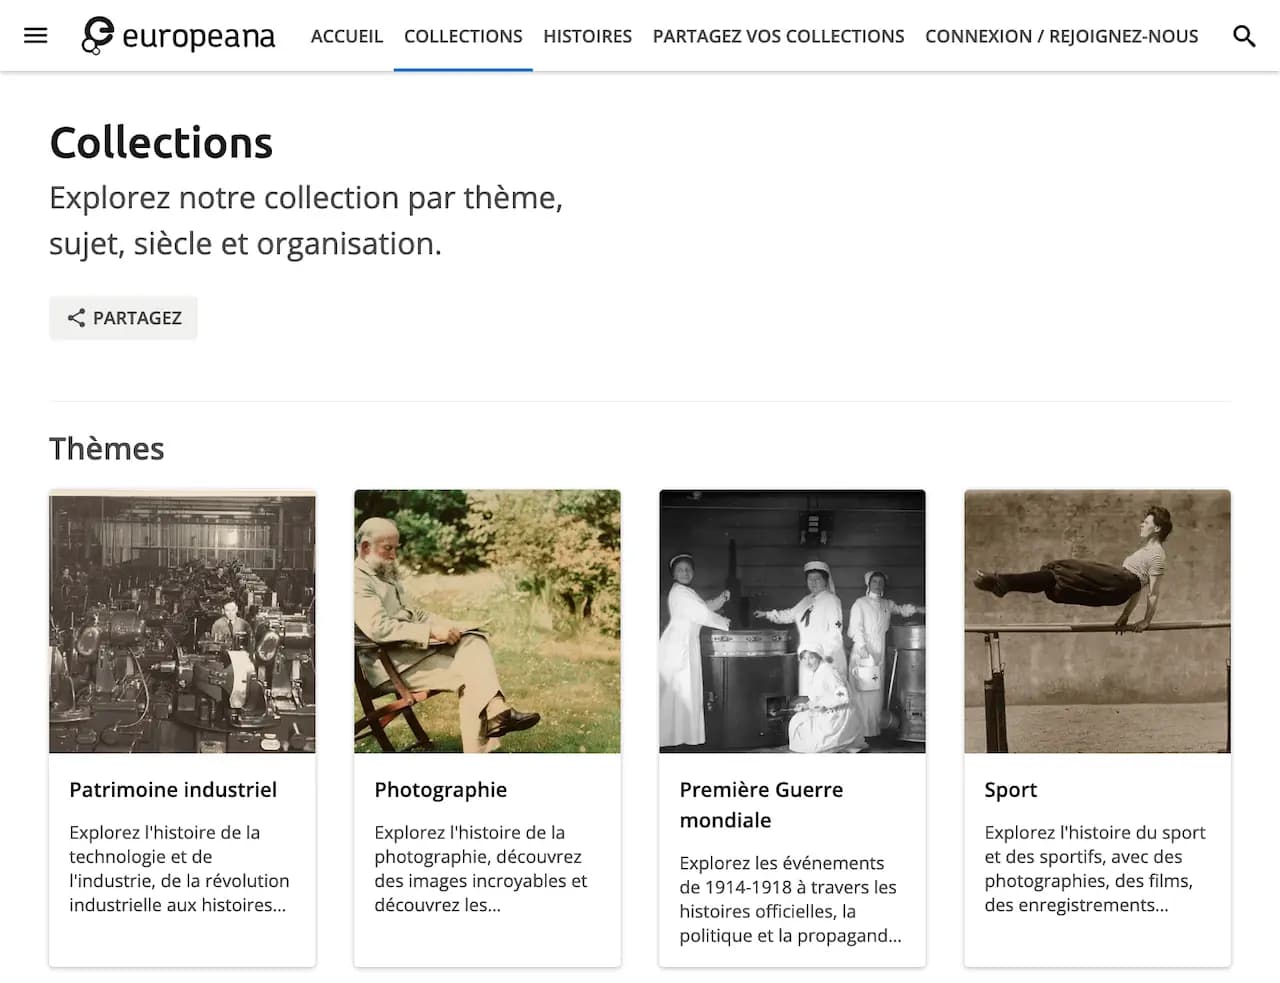Select the Patrimoine industriel title link
Screen dimensions: 1280x983
173,789
